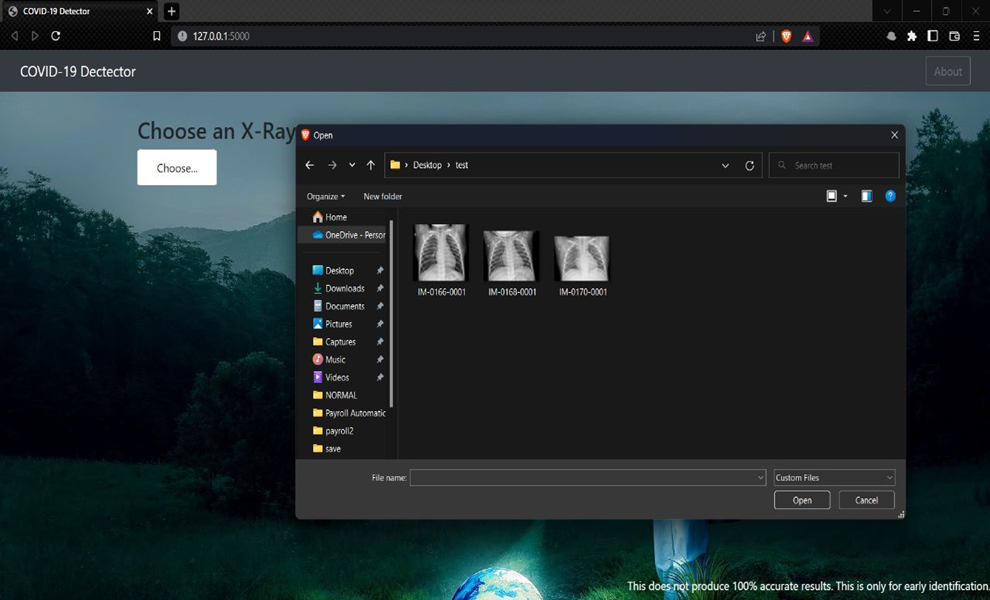Screen dimensions: 990x600
Task: Select Documents in the navigation pane
Action: [x=338, y=306]
